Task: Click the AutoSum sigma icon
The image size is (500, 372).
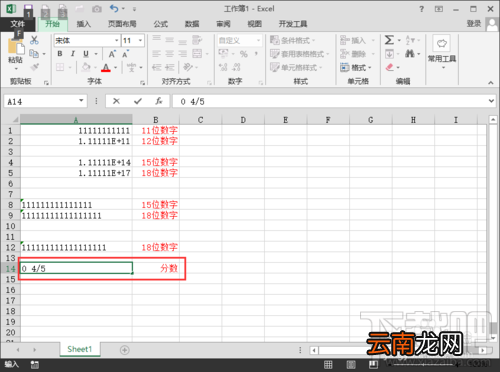Action: (389, 40)
